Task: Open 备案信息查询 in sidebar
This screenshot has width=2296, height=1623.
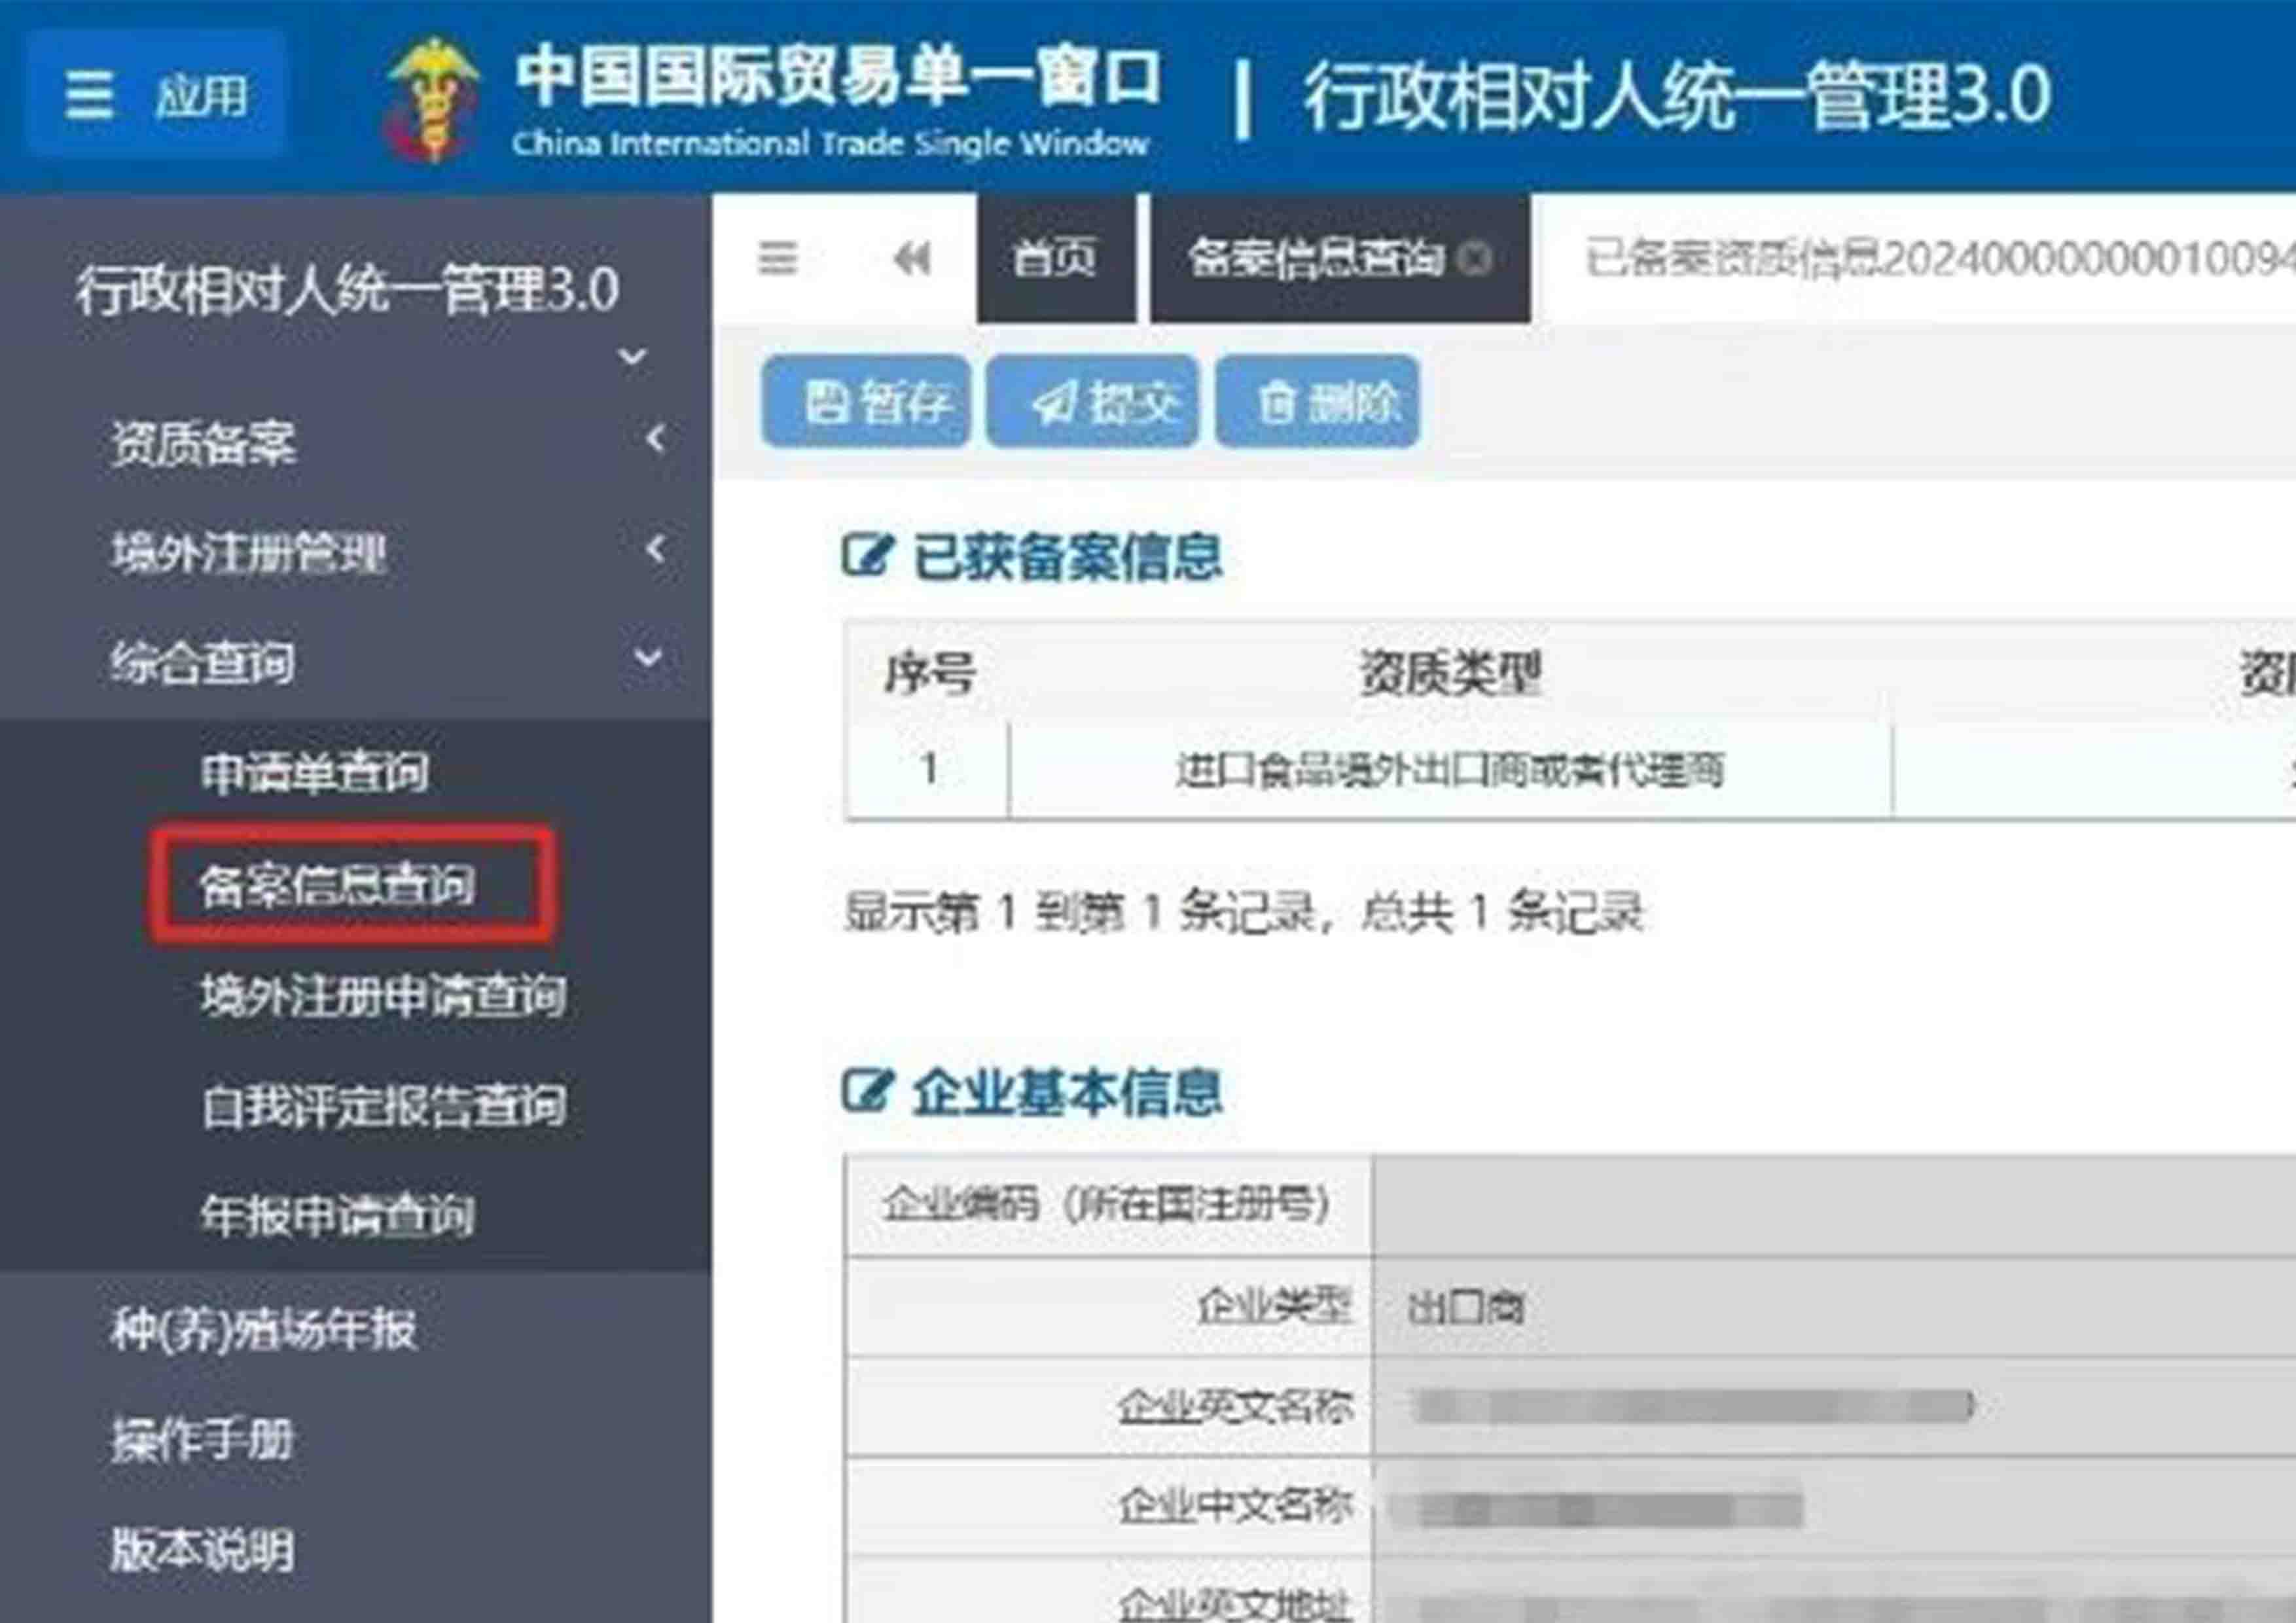Action: click(x=338, y=884)
